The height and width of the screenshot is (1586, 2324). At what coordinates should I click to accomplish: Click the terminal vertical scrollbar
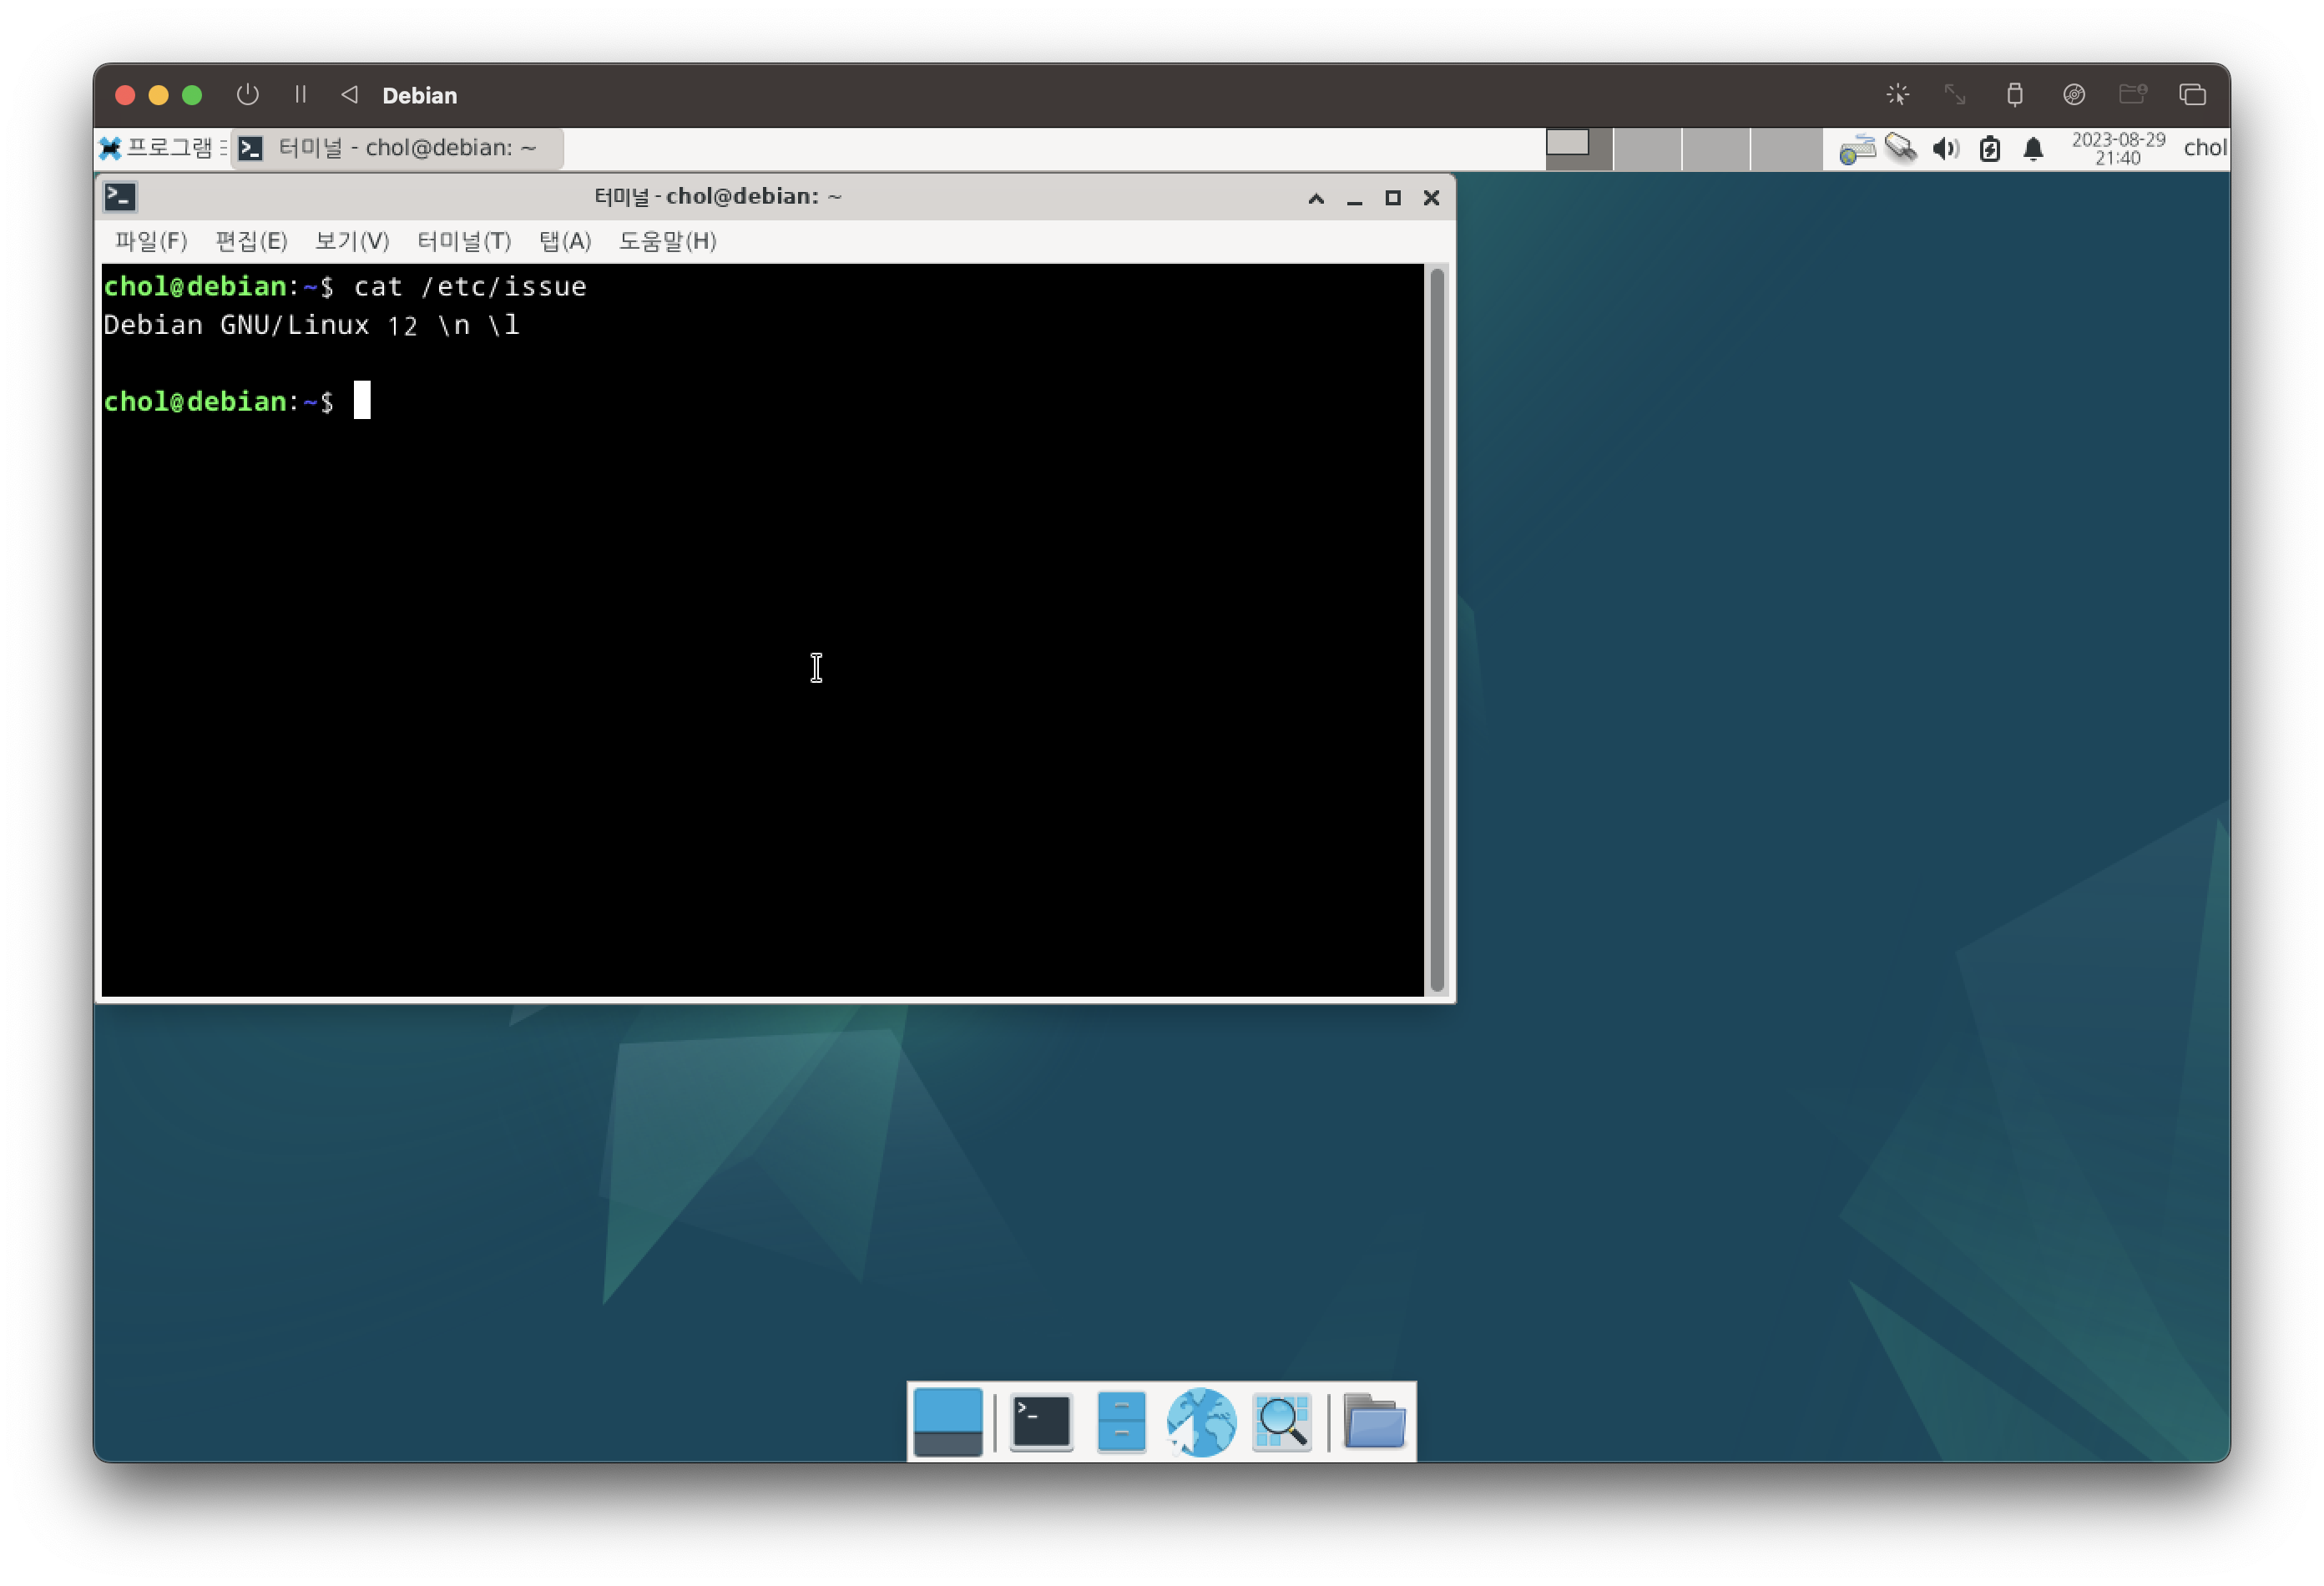point(1437,630)
